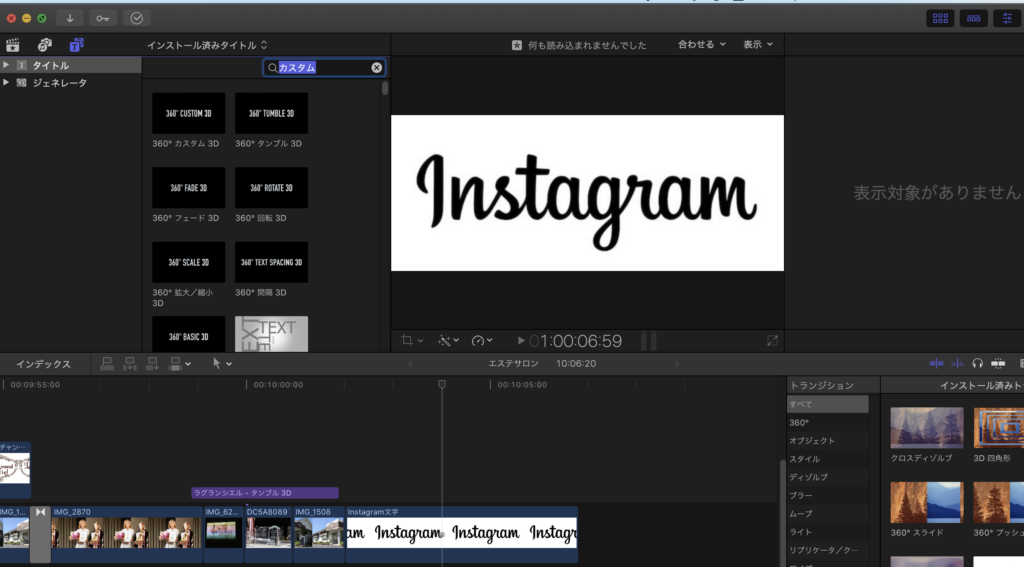Open the インデックス timeline index

tap(43, 364)
